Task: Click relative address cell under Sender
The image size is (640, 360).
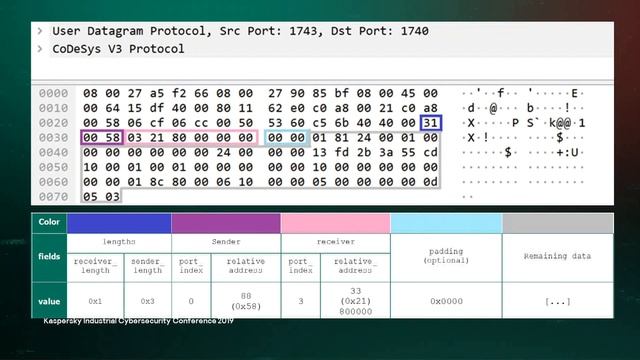Action: [246, 267]
